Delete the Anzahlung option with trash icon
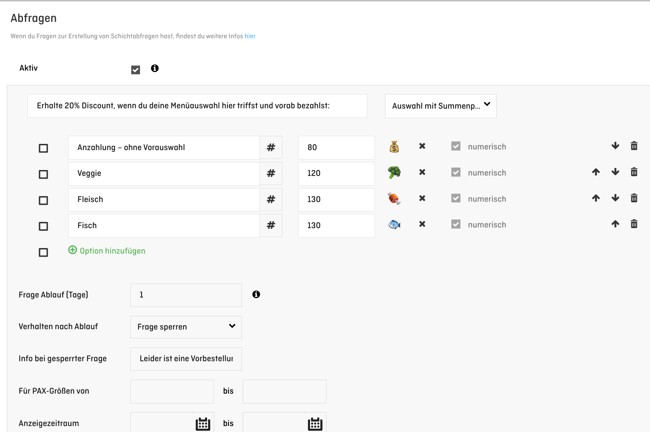Image resolution: width=650 pixels, height=432 pixels. tap(634, 146)
